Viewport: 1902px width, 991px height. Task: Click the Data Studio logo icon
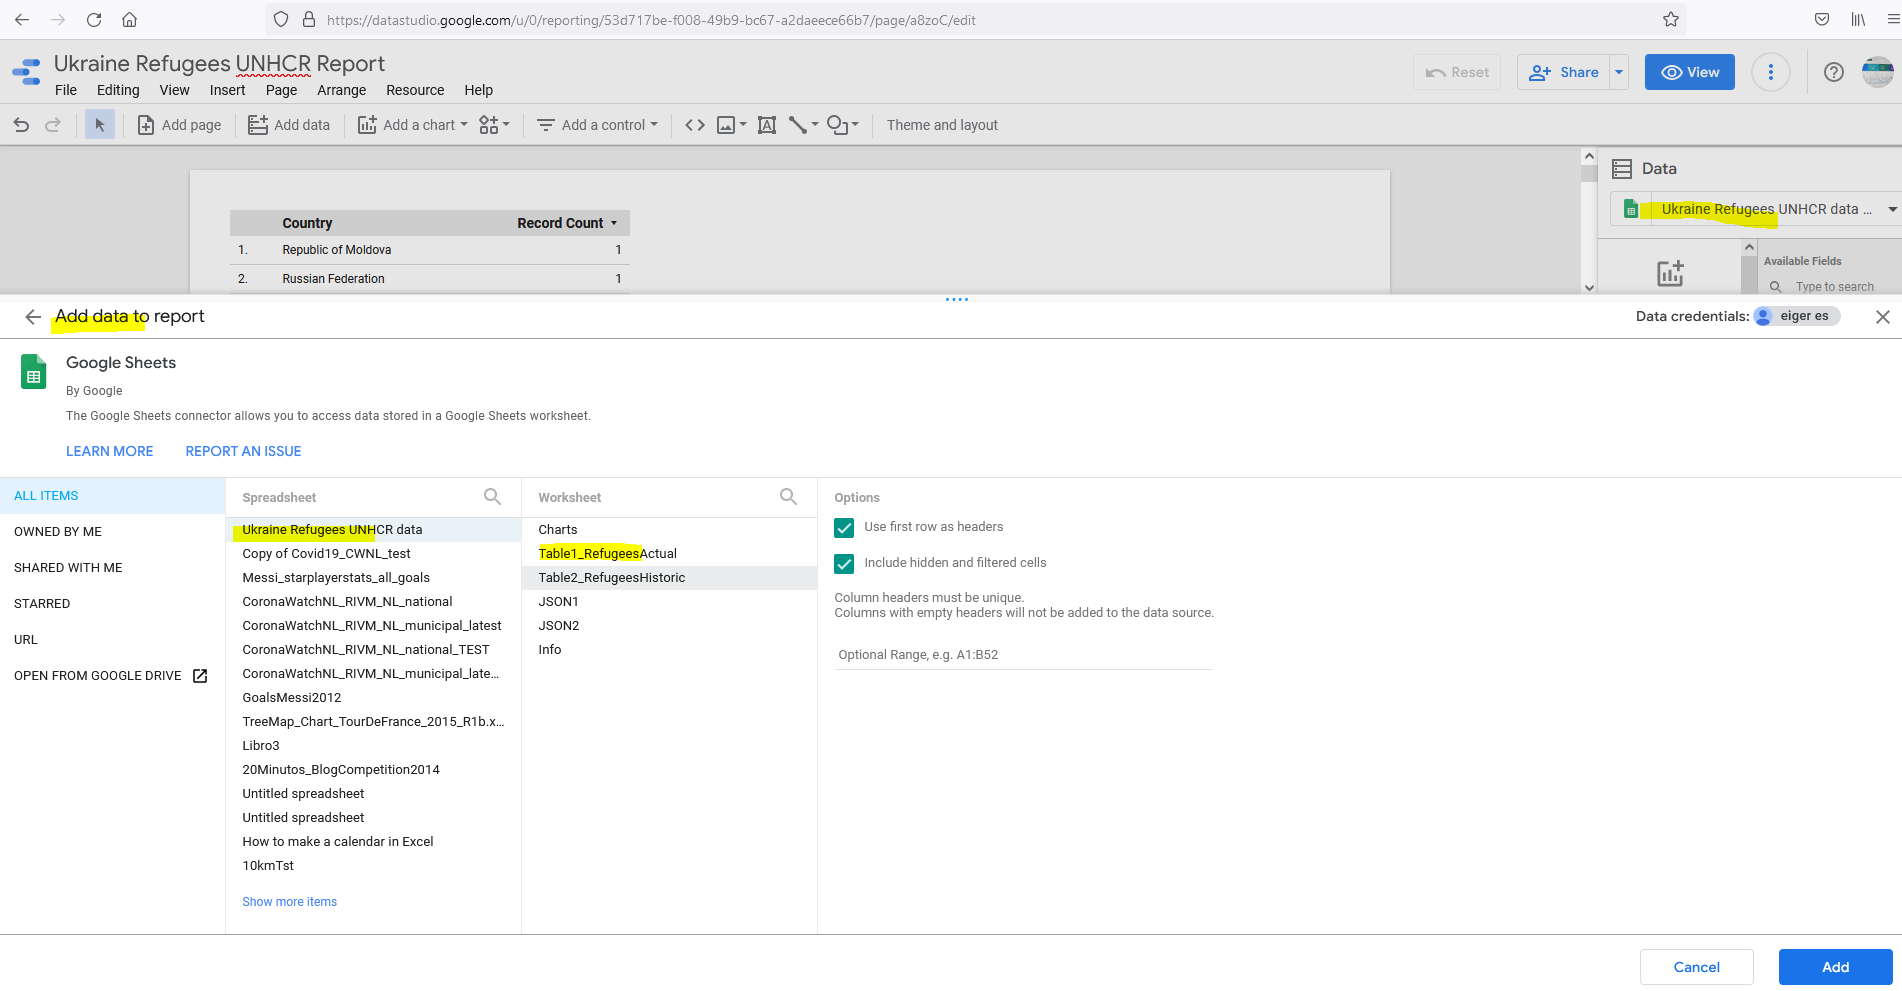tap(26, 72)
